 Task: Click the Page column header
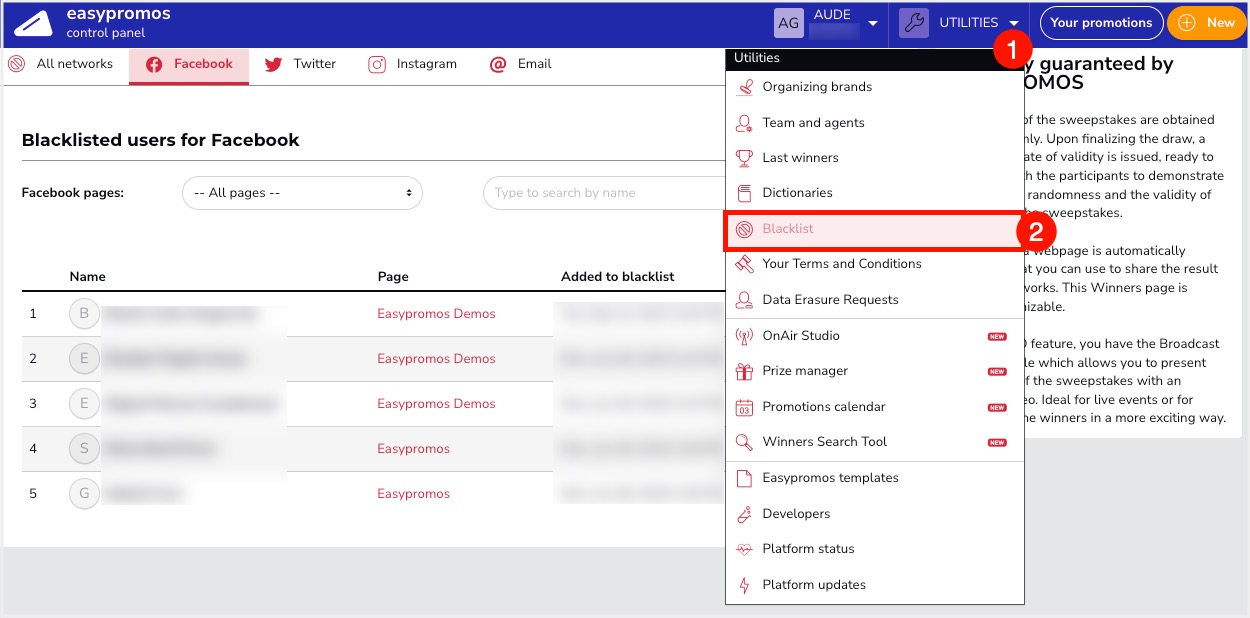coord(393,277)
